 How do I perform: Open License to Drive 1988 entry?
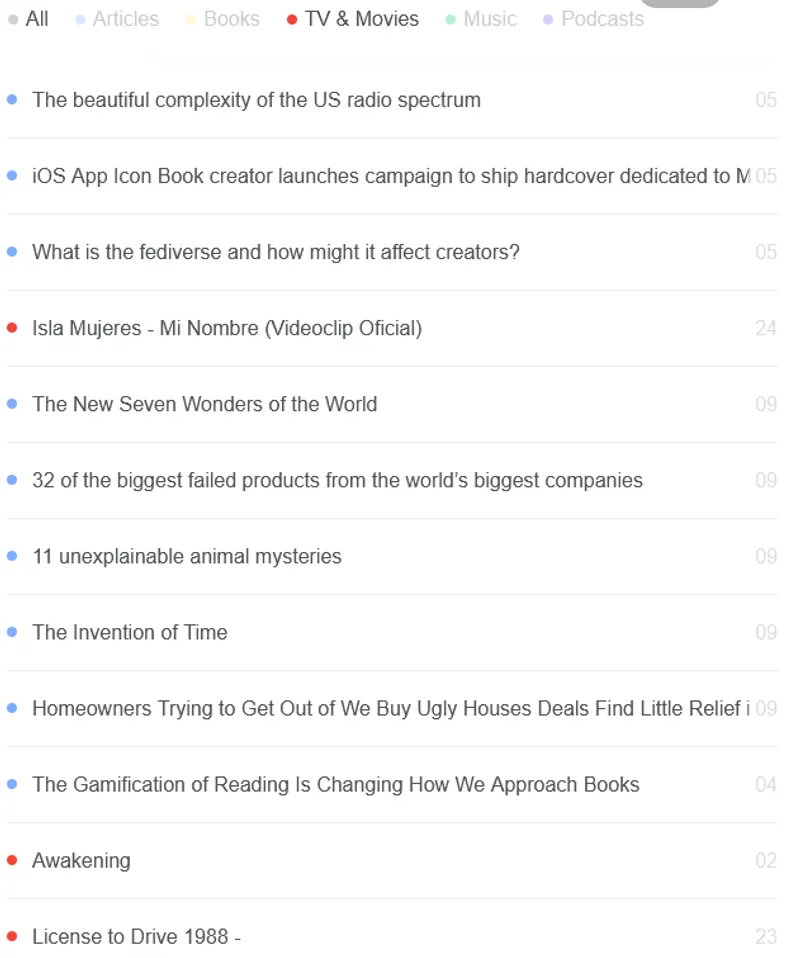[x=136, y=936]
